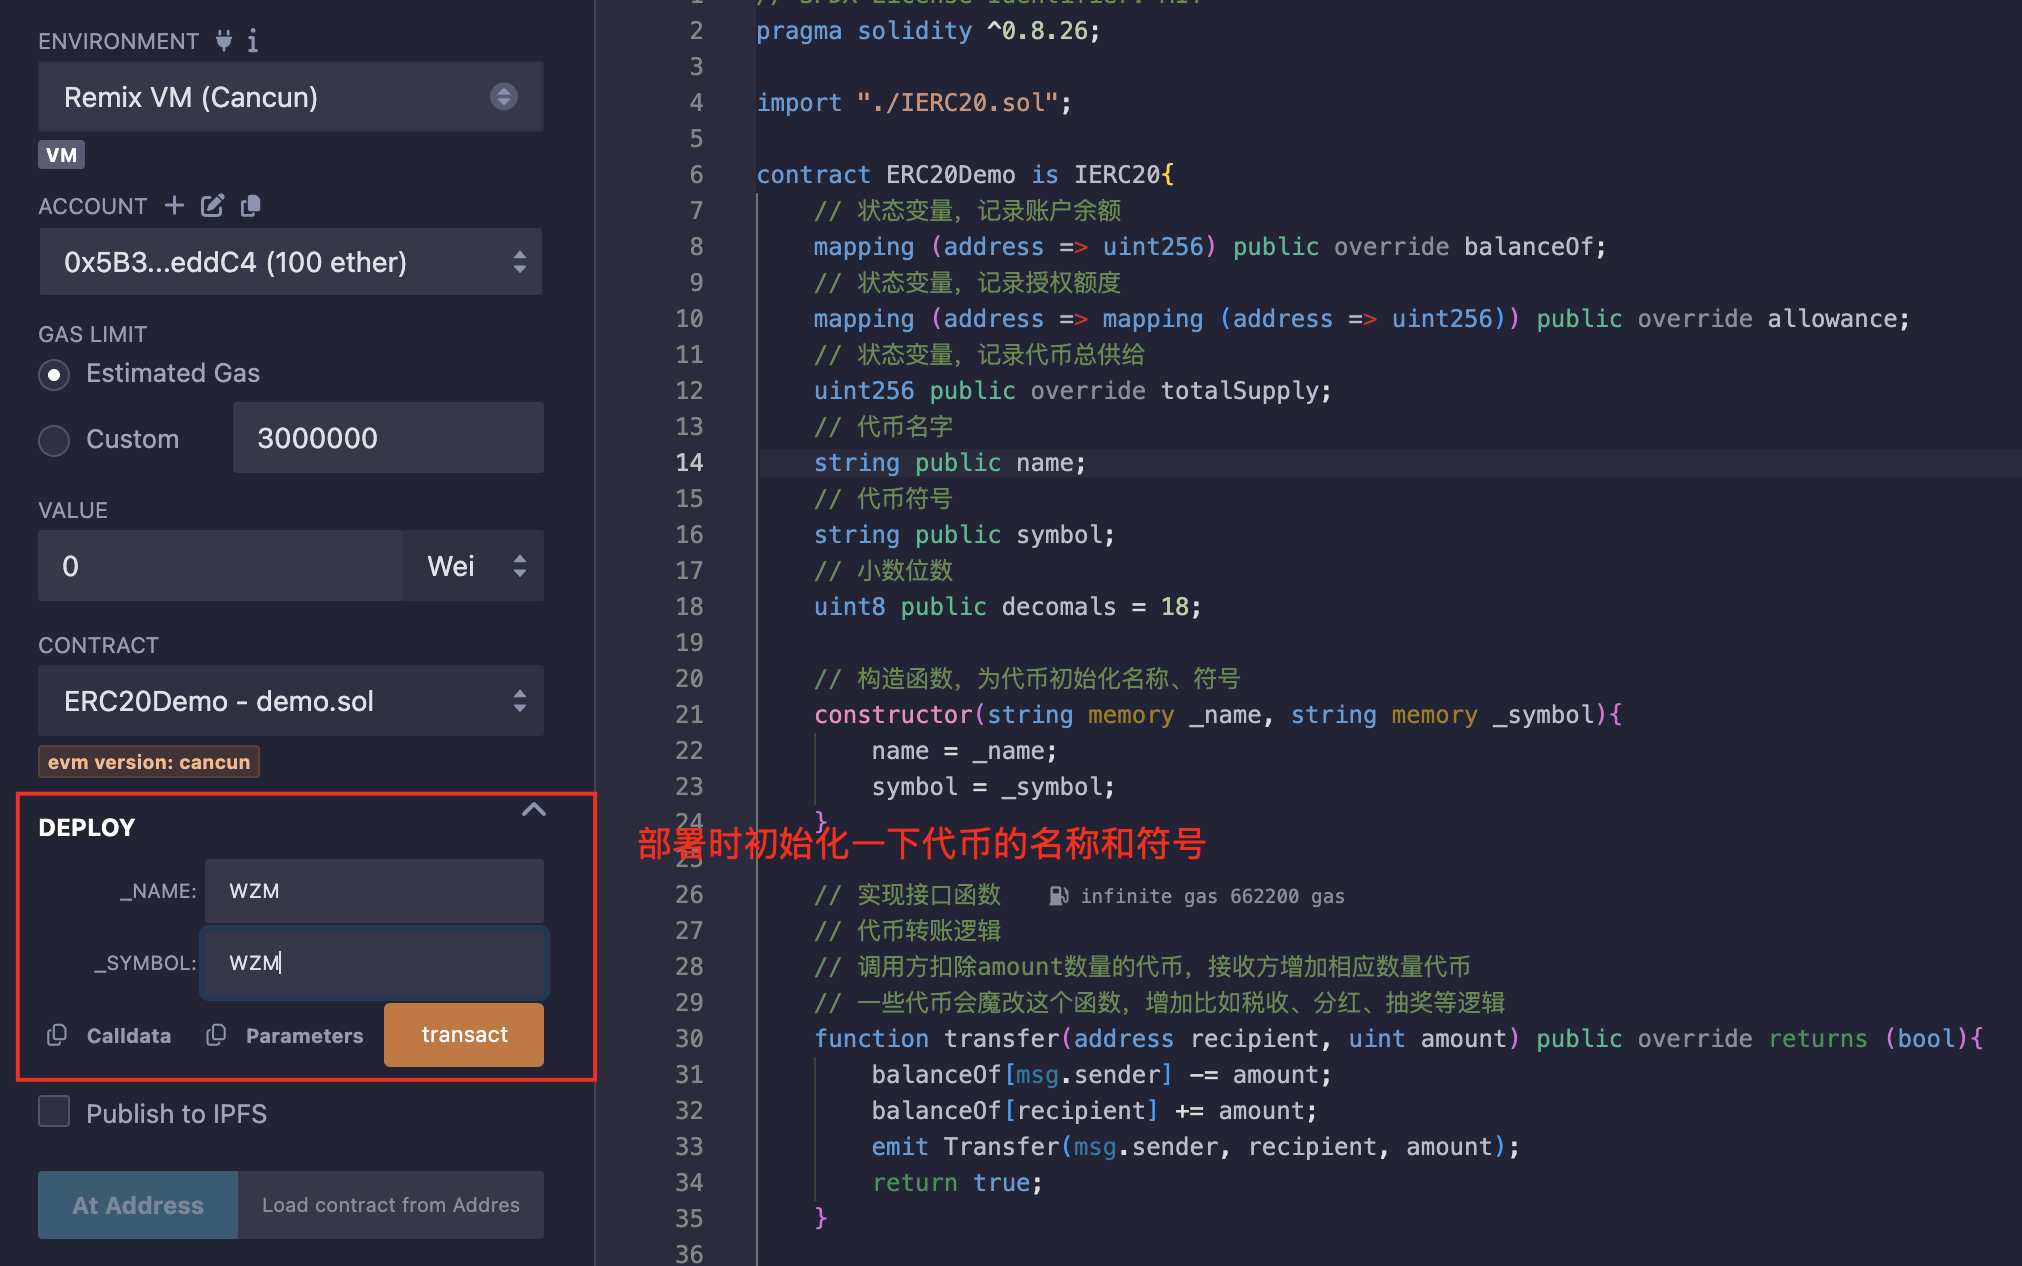Click the edit account icon
2022x1266 pixels.
[212, 205]
